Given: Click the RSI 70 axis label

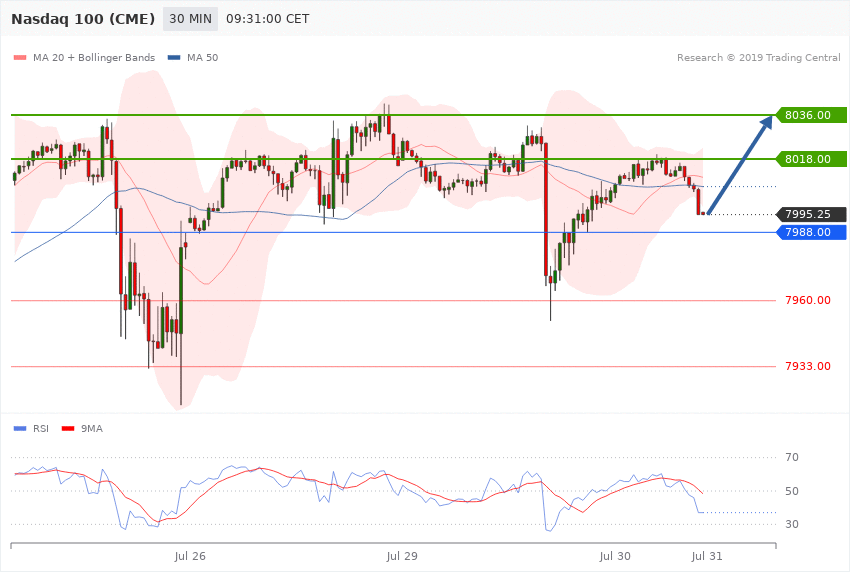Looking at the screenshot, I should click(x=792, y=457).
